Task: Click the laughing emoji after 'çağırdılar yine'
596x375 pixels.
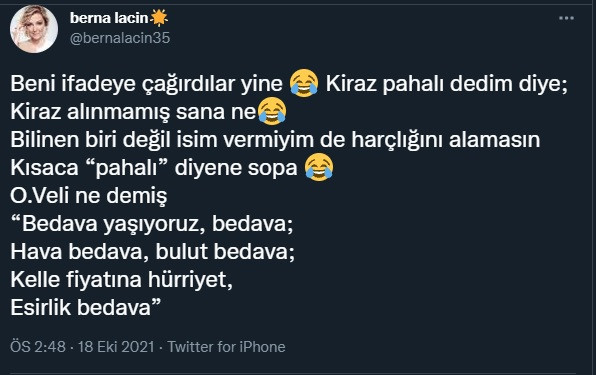Action: (x=304, y=83)
